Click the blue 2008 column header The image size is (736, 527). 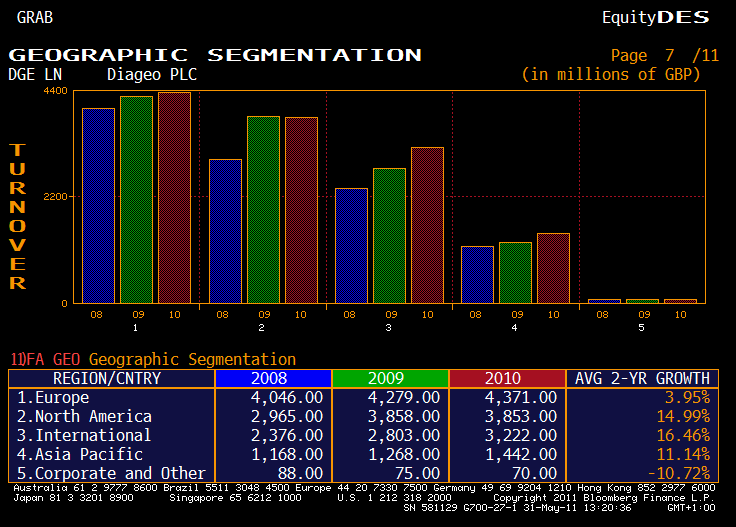point(272,379)
